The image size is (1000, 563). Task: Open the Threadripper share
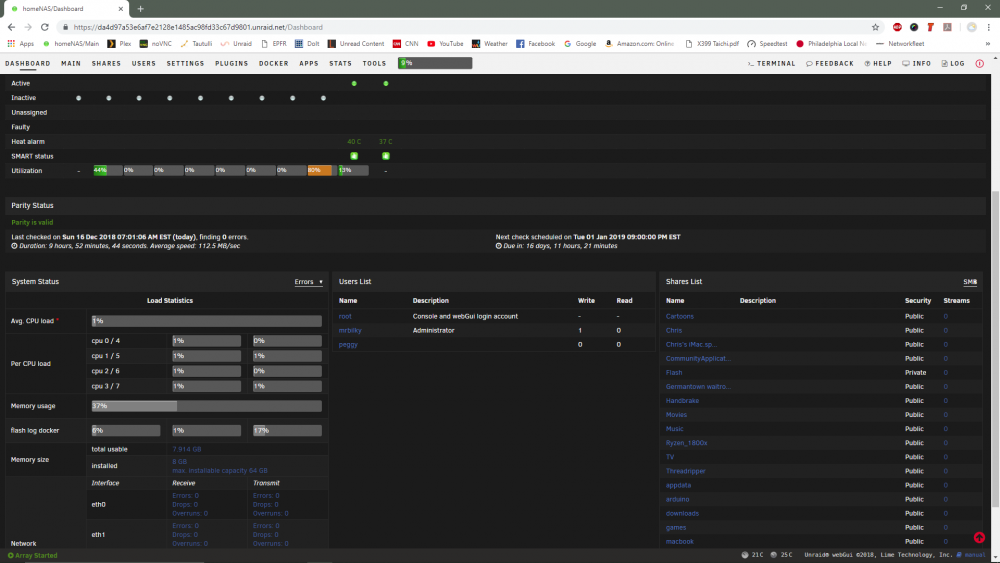pyautogui.click(x=686, y=471)
